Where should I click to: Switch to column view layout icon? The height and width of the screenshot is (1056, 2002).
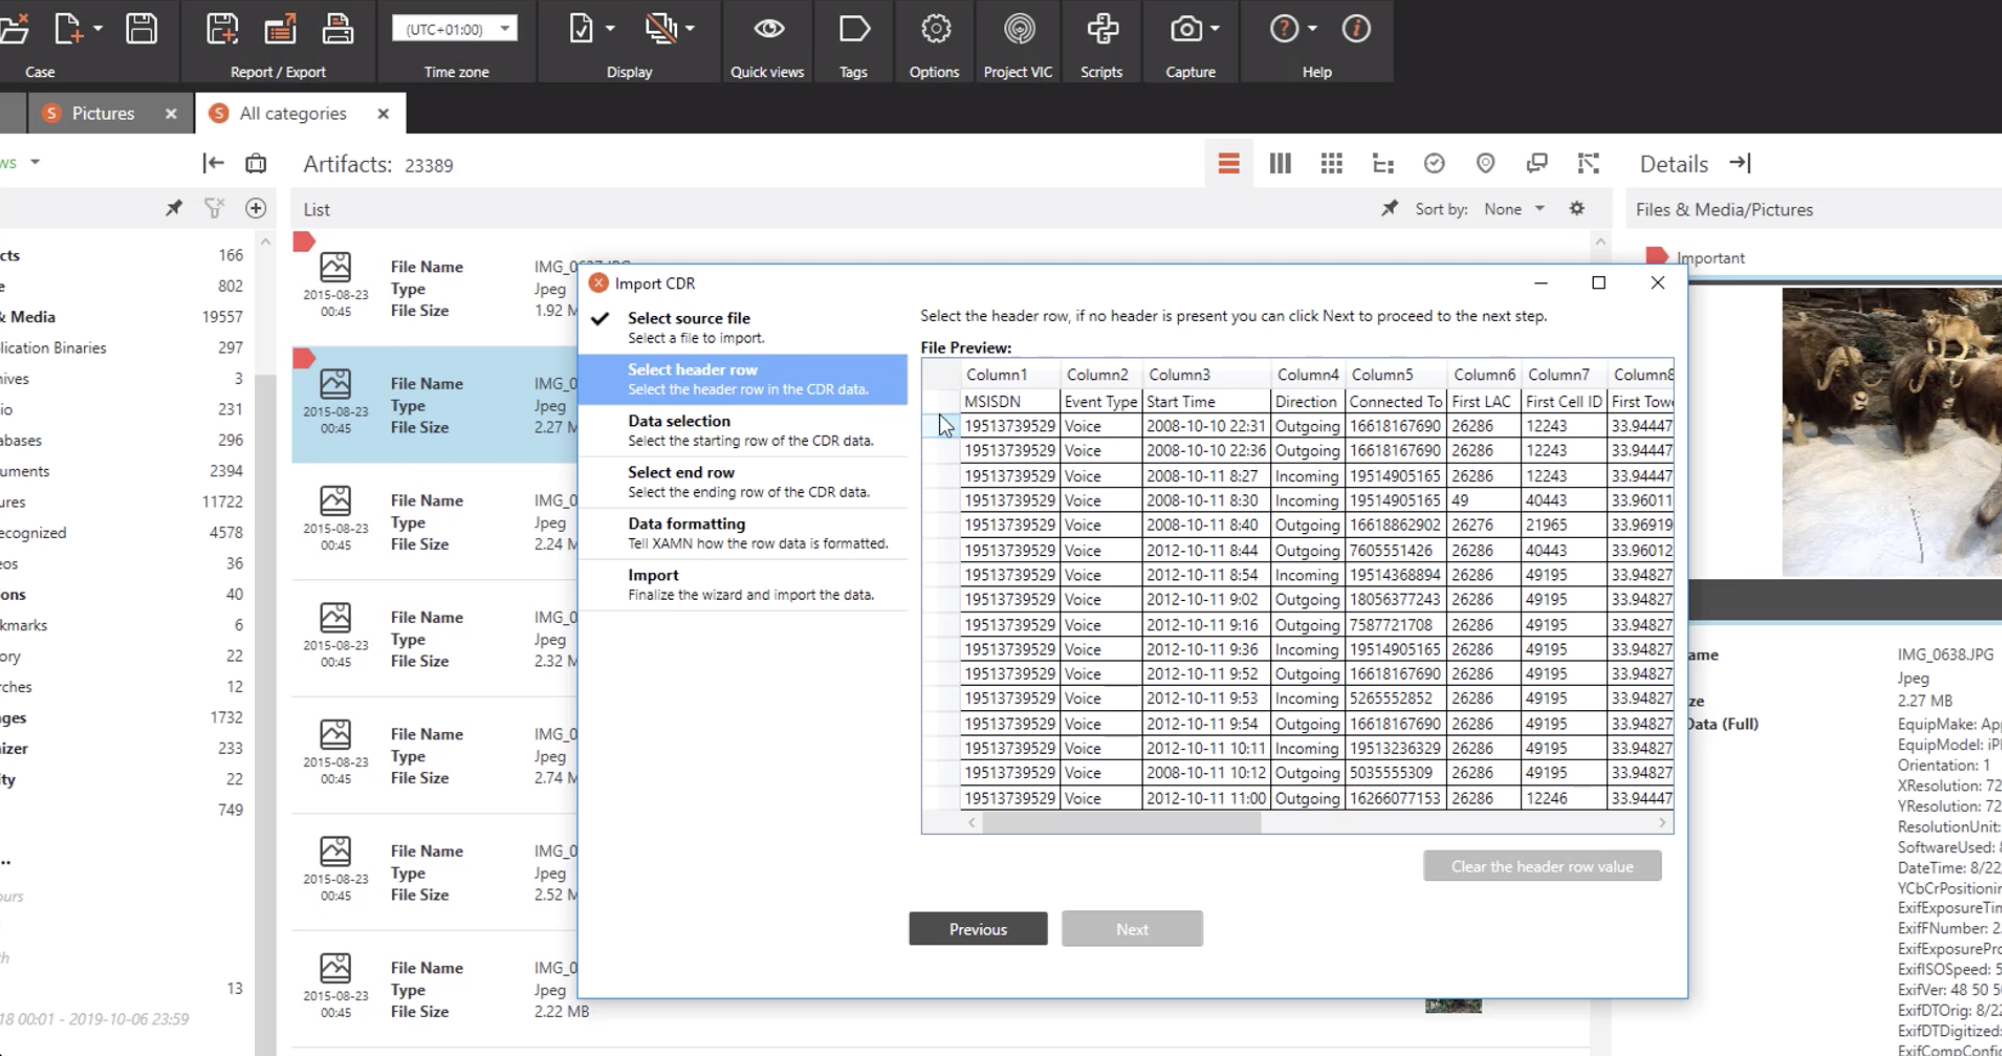click(x=1280, y=163)
